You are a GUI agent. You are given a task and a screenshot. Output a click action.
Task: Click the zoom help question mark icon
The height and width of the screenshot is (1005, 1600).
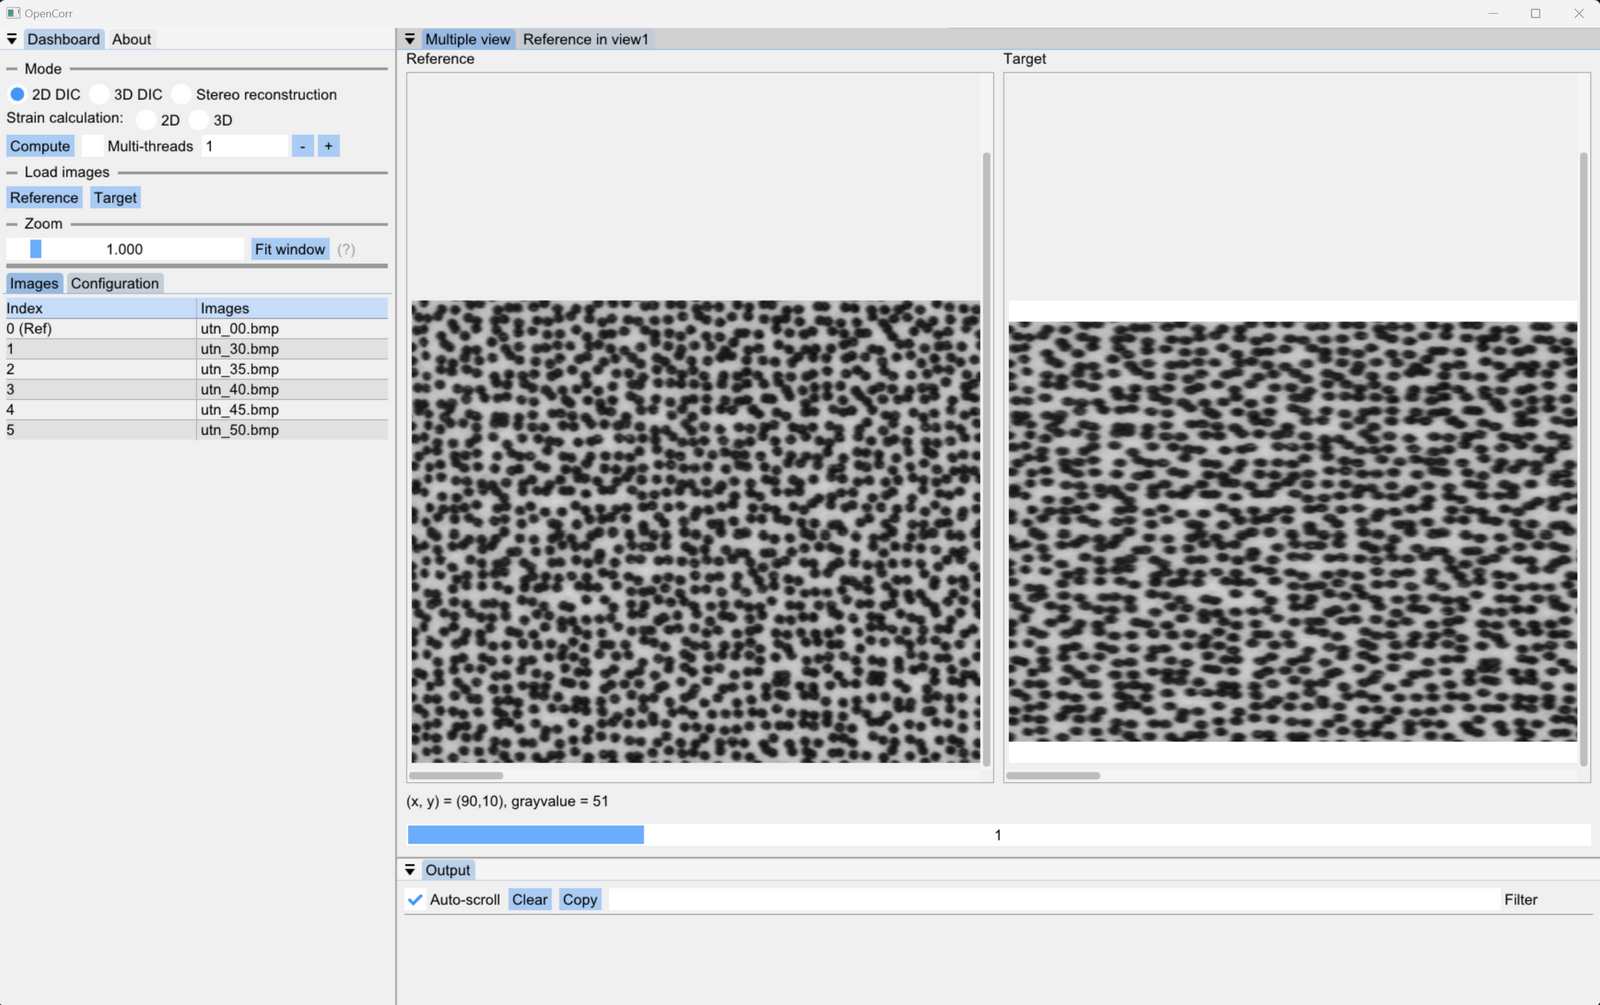(346, 249)
